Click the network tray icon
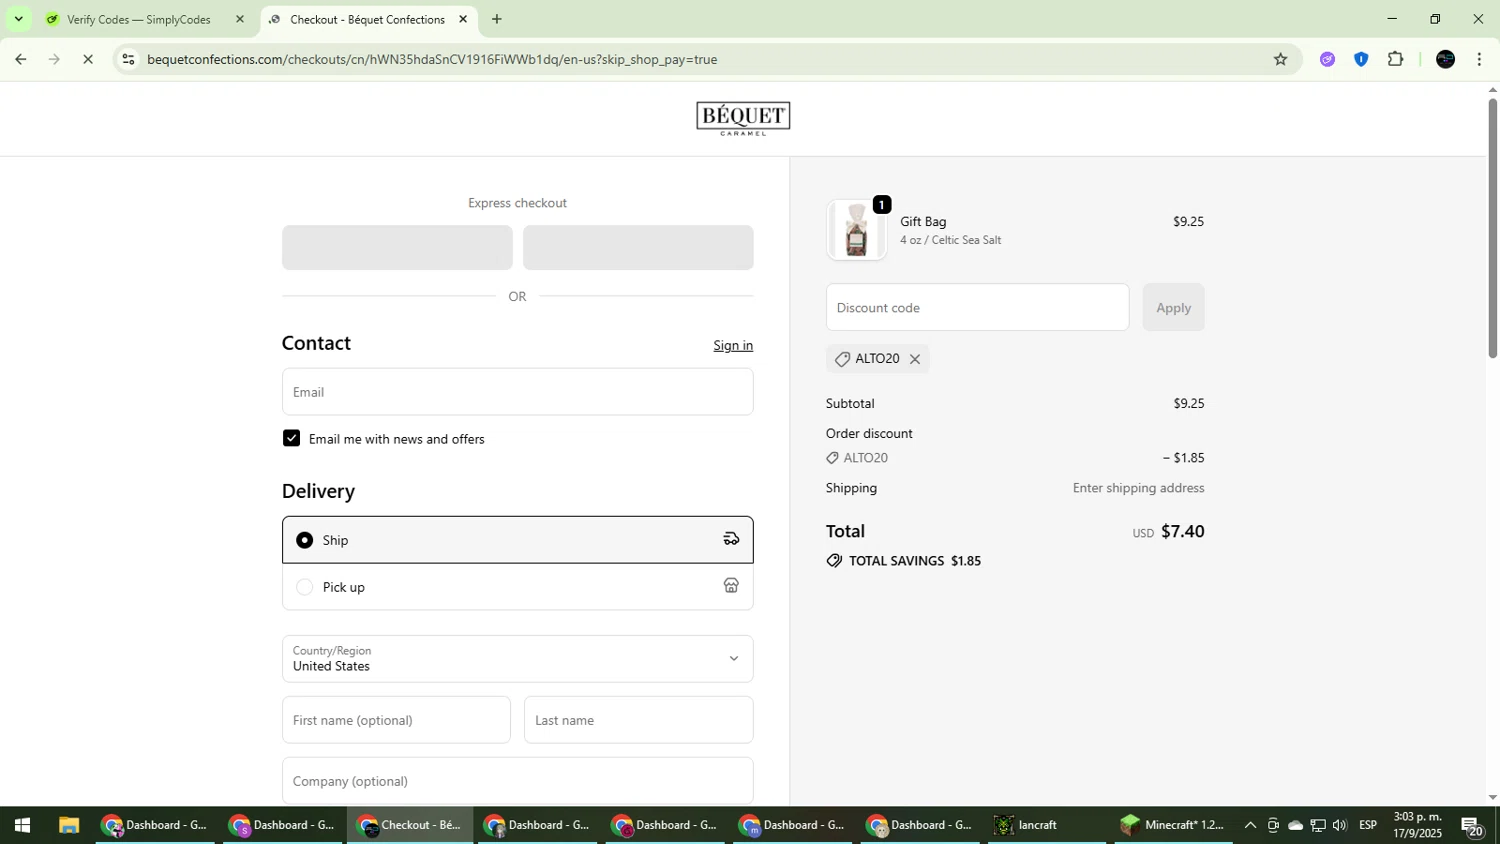Screen dimensions: 1500x844 pyautogui.click(x=1318, y=826)
